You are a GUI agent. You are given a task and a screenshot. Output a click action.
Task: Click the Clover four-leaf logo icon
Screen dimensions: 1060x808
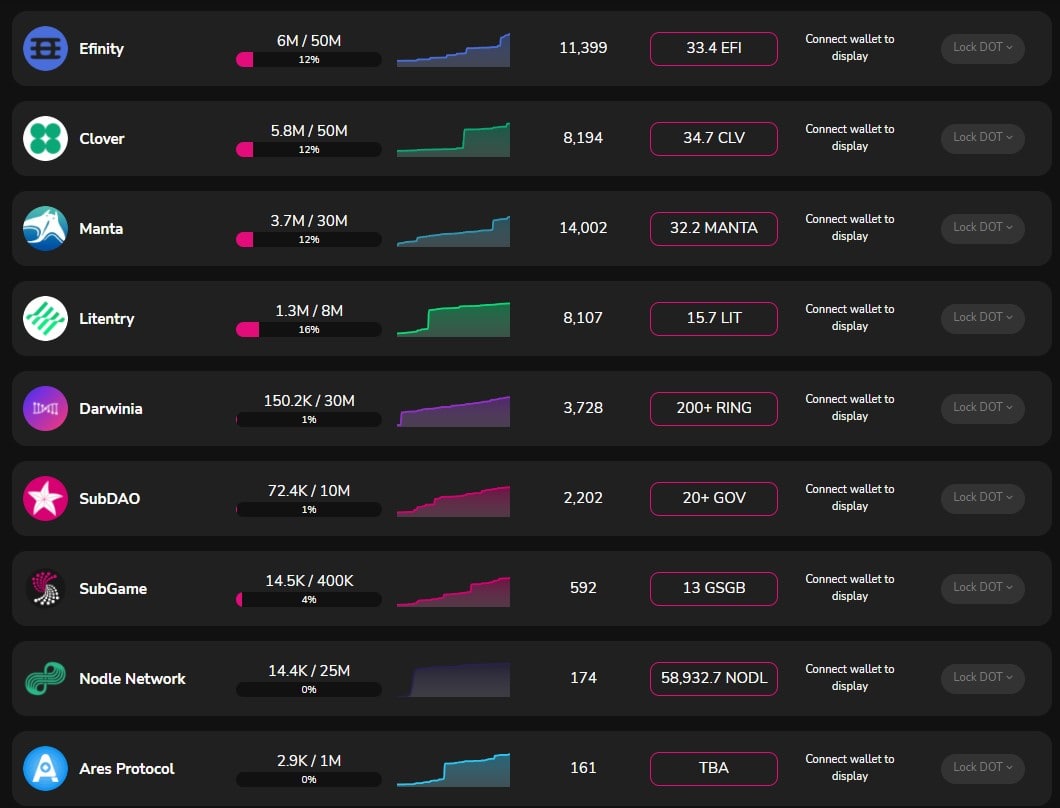click(x=45, y=139)
